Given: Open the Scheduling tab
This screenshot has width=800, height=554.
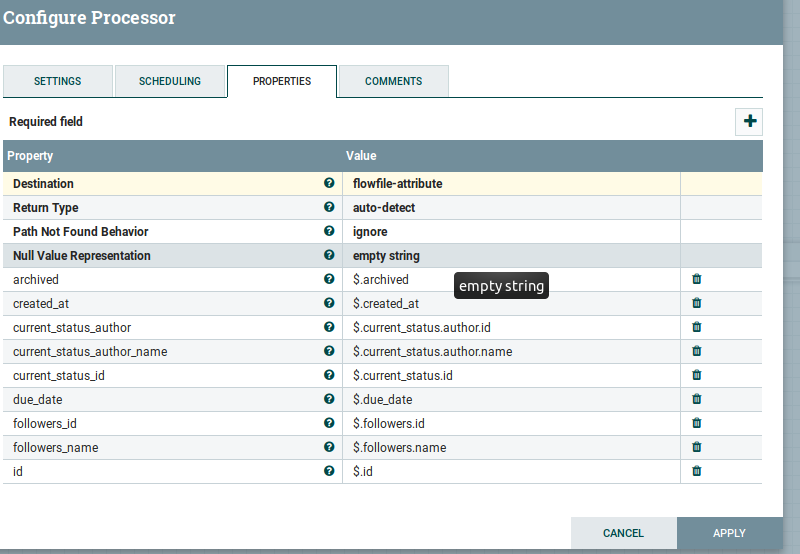Looking at the screenshot, I should point(170,82).
